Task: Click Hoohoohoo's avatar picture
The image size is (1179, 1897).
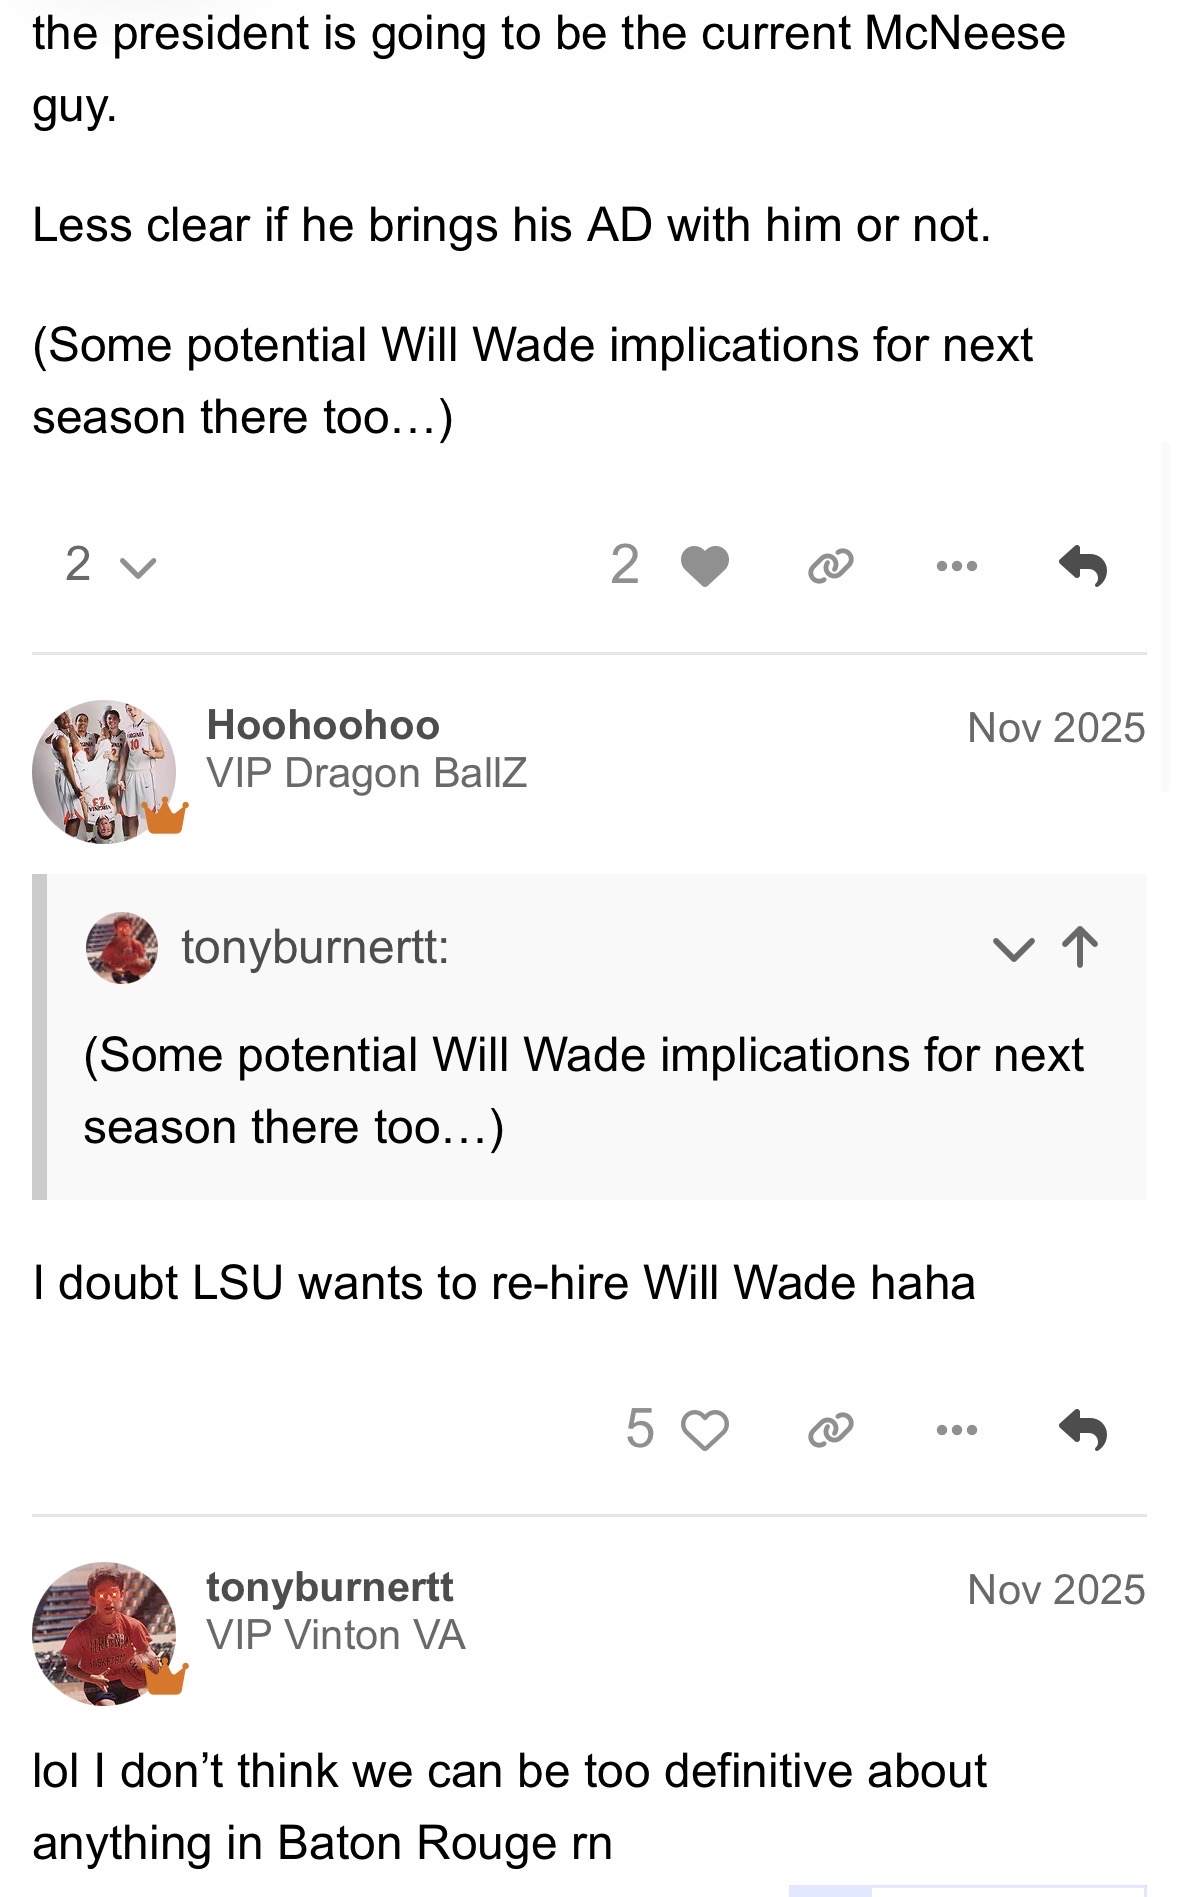Action: pyautogui.click(x=104, y=771)
